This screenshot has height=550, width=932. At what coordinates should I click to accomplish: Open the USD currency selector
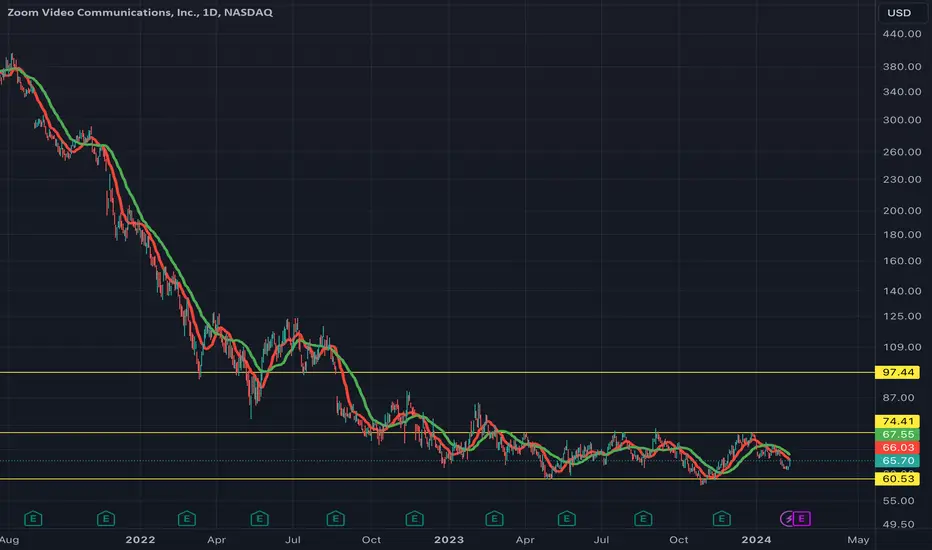pyautogui.click(x=899, y=12)
